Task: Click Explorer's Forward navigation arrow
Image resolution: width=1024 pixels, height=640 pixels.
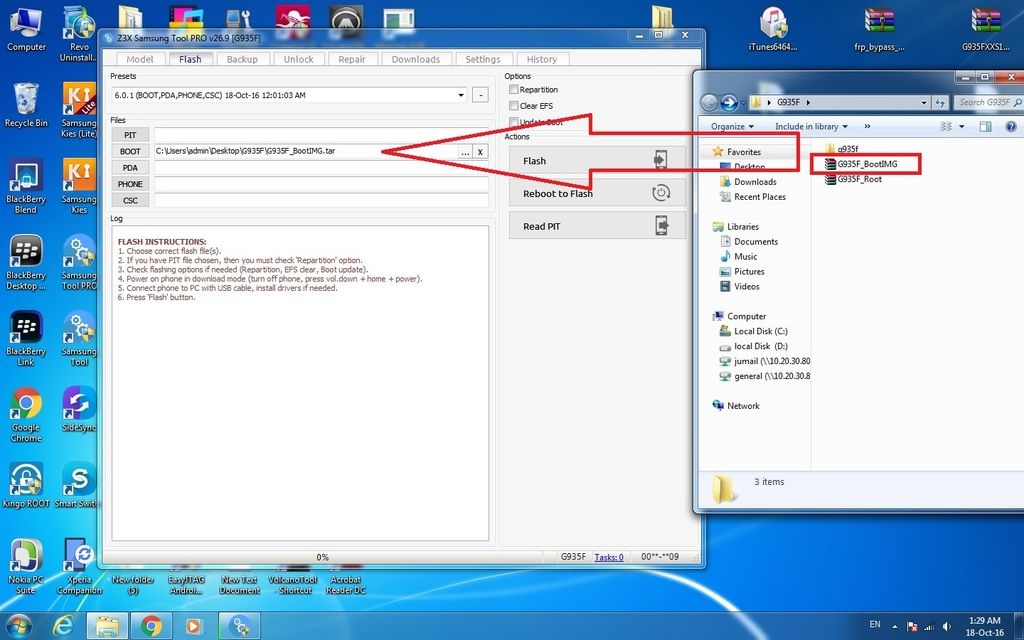Action: click(729, 103)
